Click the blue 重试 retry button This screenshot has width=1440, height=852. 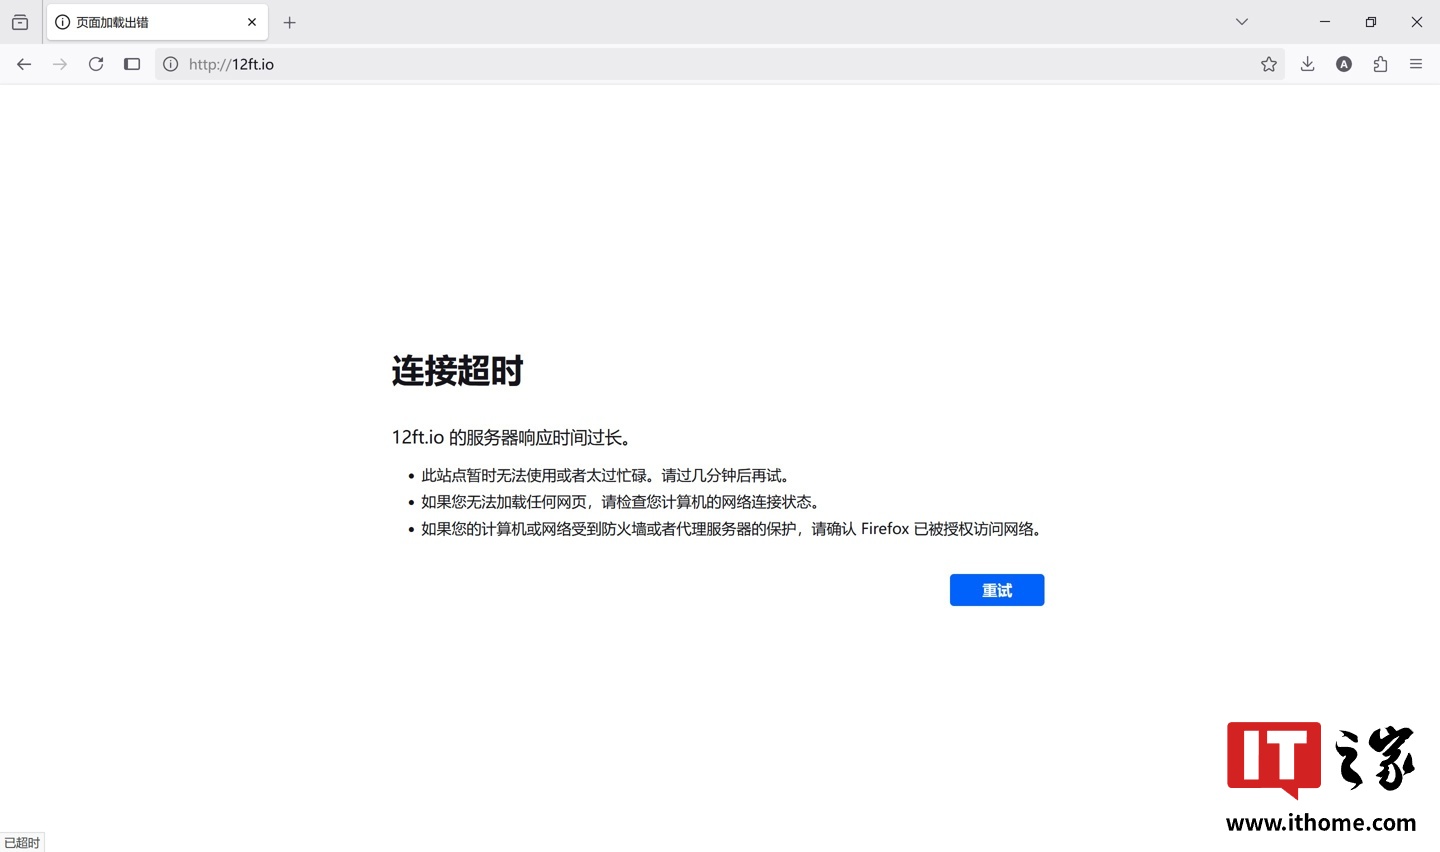point(997,590)
